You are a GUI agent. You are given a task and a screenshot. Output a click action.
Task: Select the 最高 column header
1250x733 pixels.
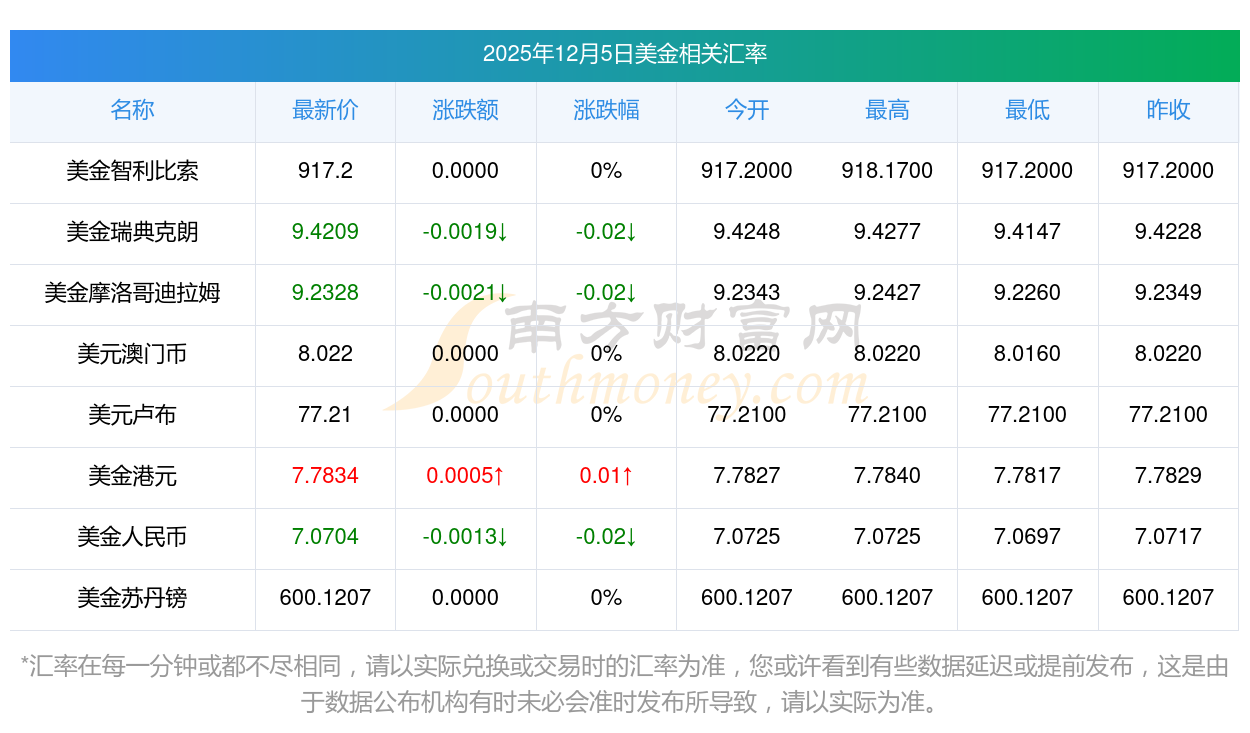(887, 110)
